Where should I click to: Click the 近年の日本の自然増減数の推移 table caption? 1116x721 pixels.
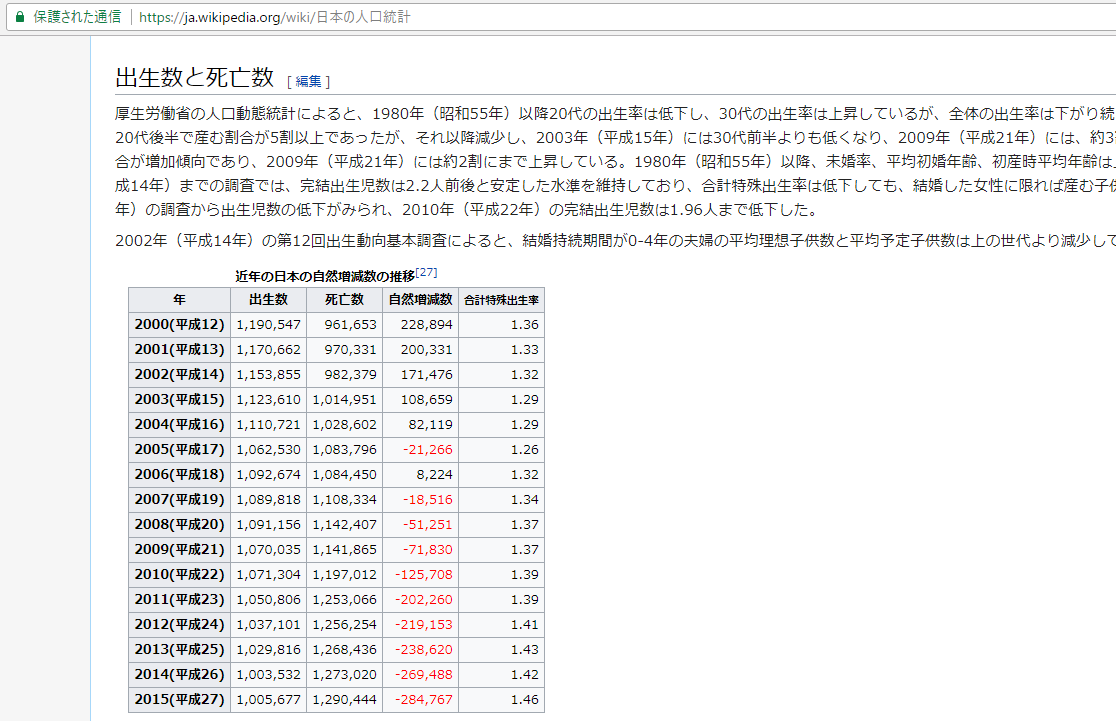point(324,275)
